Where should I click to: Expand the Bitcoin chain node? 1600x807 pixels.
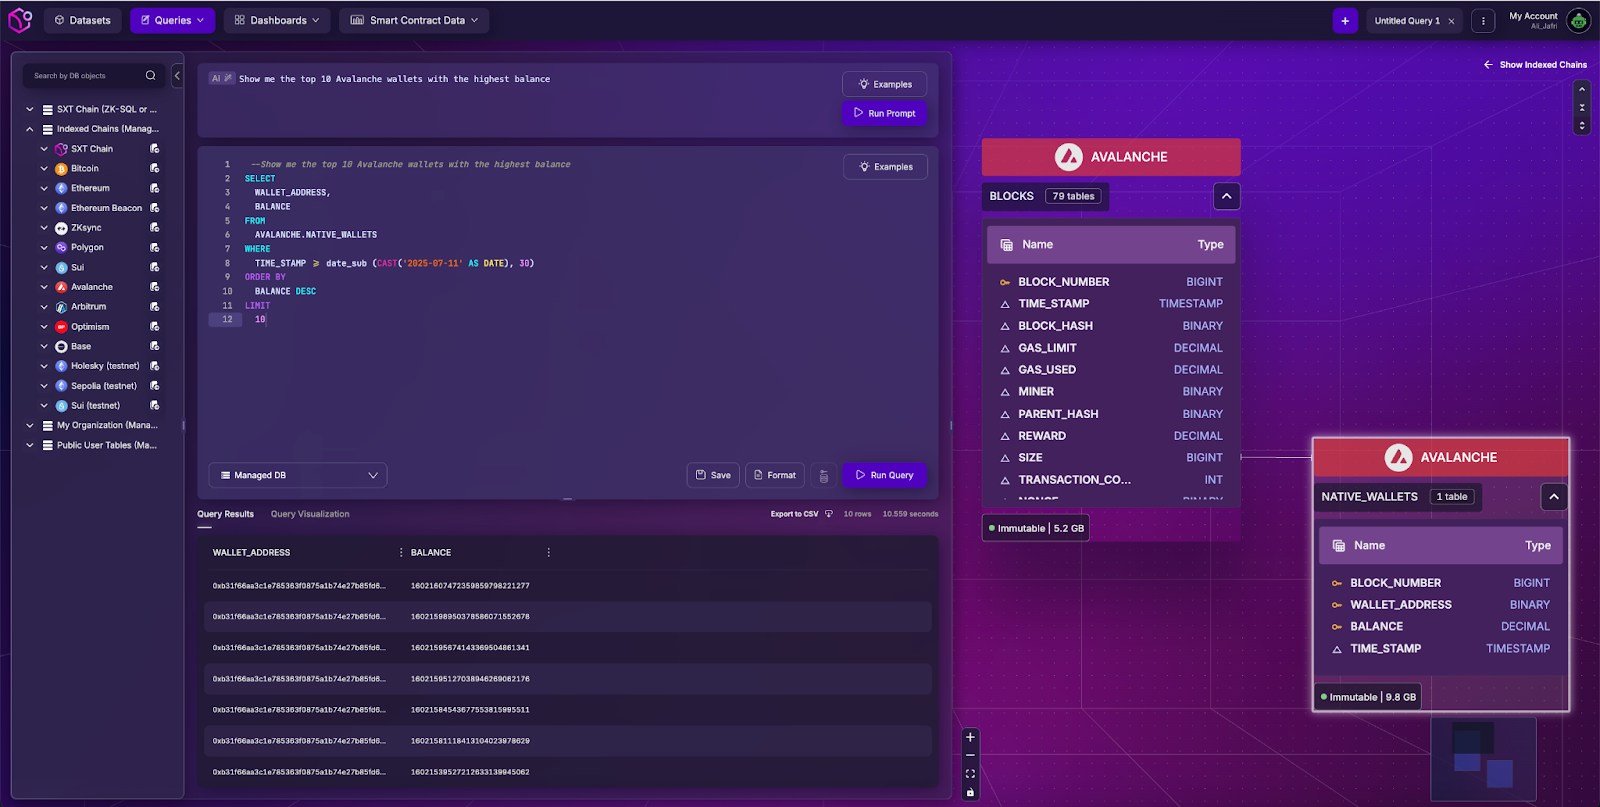tap(44, 168)
